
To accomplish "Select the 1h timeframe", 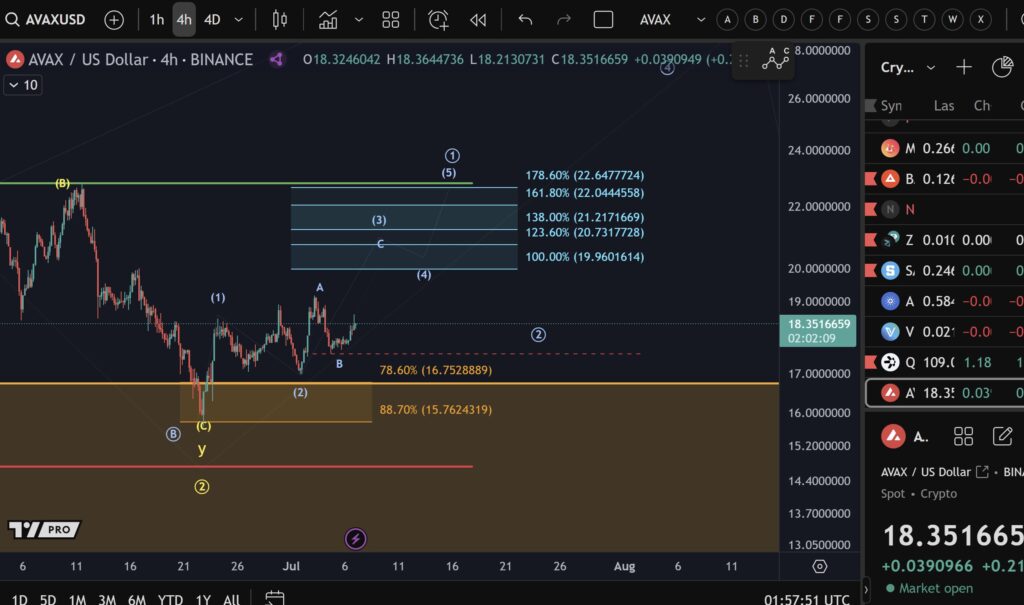I will [157, 20].
